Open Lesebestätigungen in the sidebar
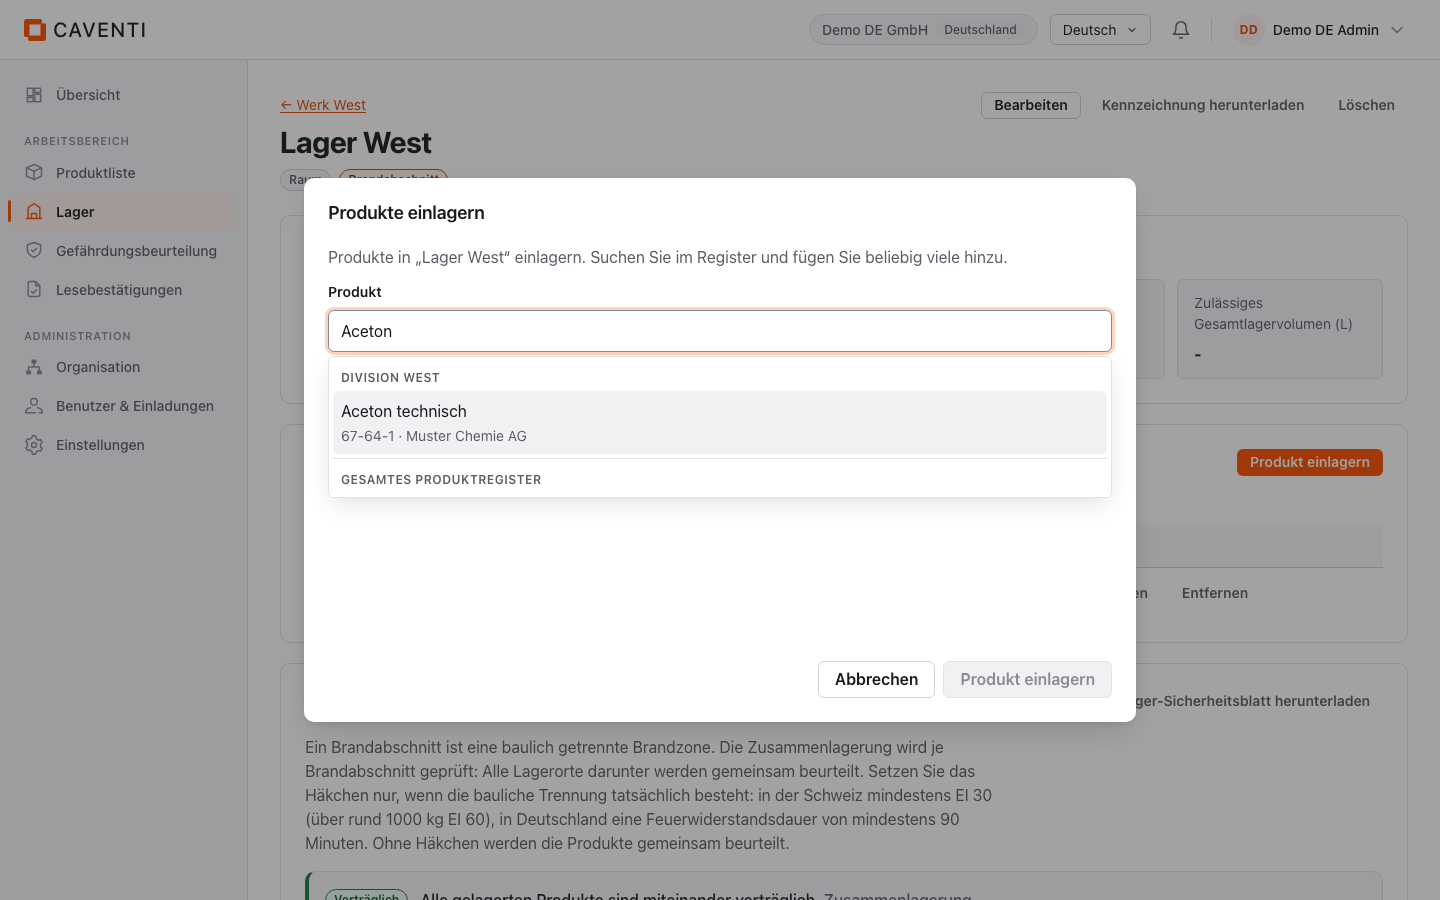 point(123,290)
